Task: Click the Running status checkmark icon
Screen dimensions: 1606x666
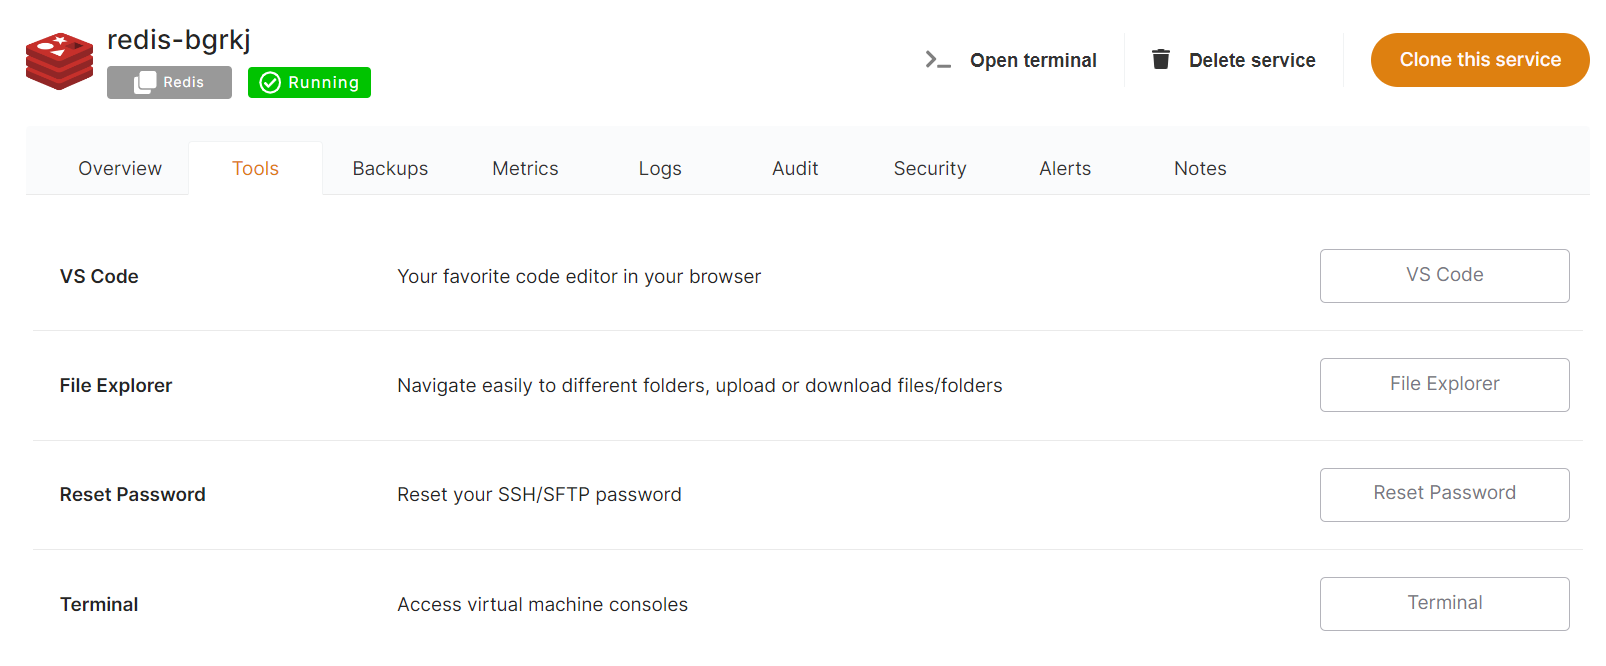Action: pos(270,83)
